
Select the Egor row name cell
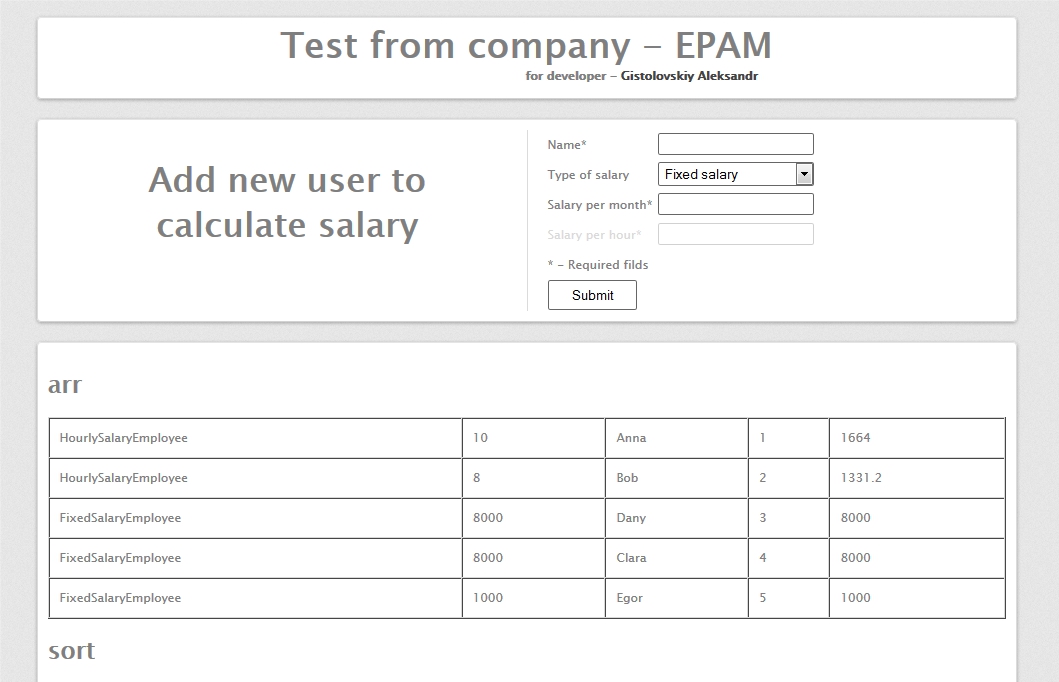(629, 598)
